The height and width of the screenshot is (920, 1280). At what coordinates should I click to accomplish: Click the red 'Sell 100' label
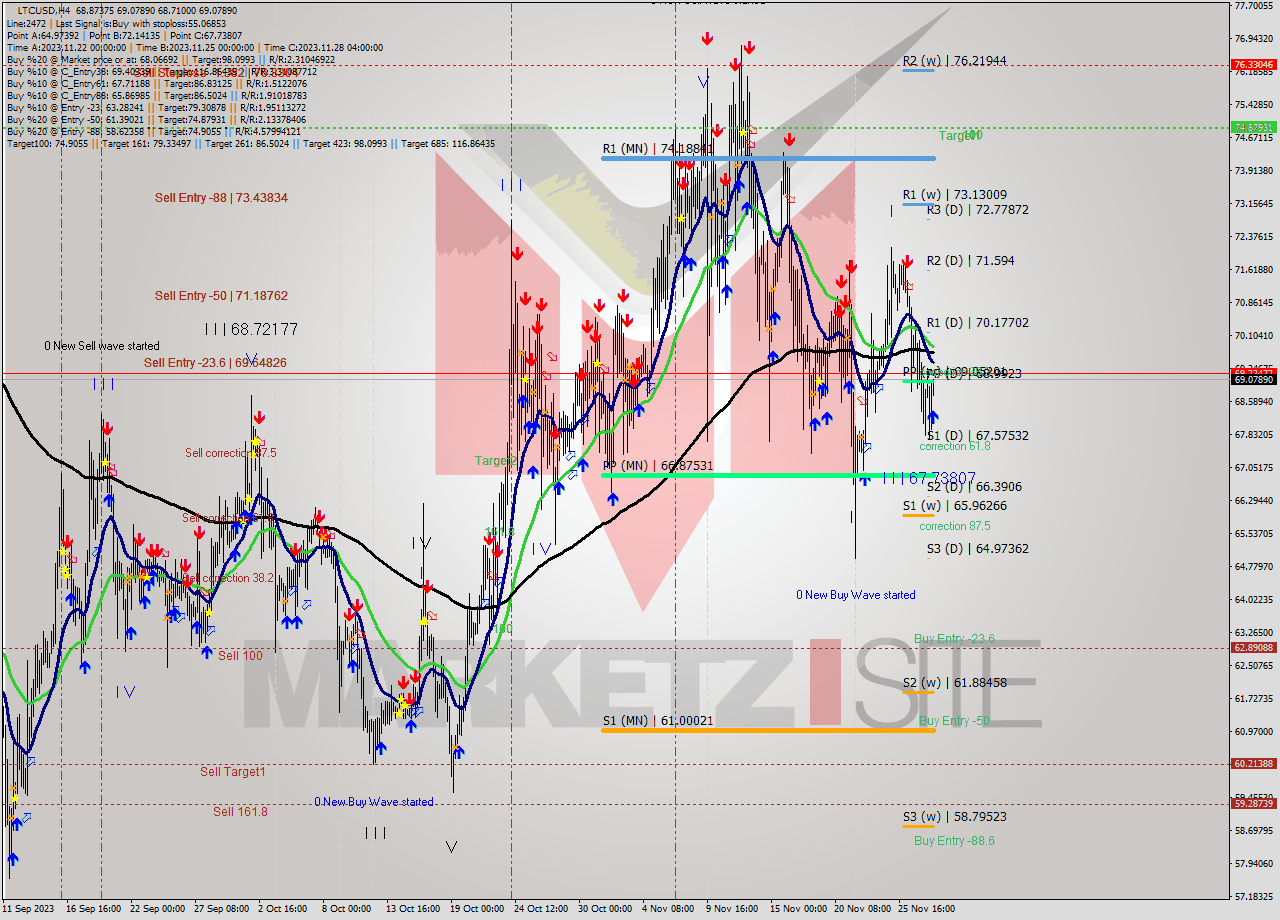(240, 656)
